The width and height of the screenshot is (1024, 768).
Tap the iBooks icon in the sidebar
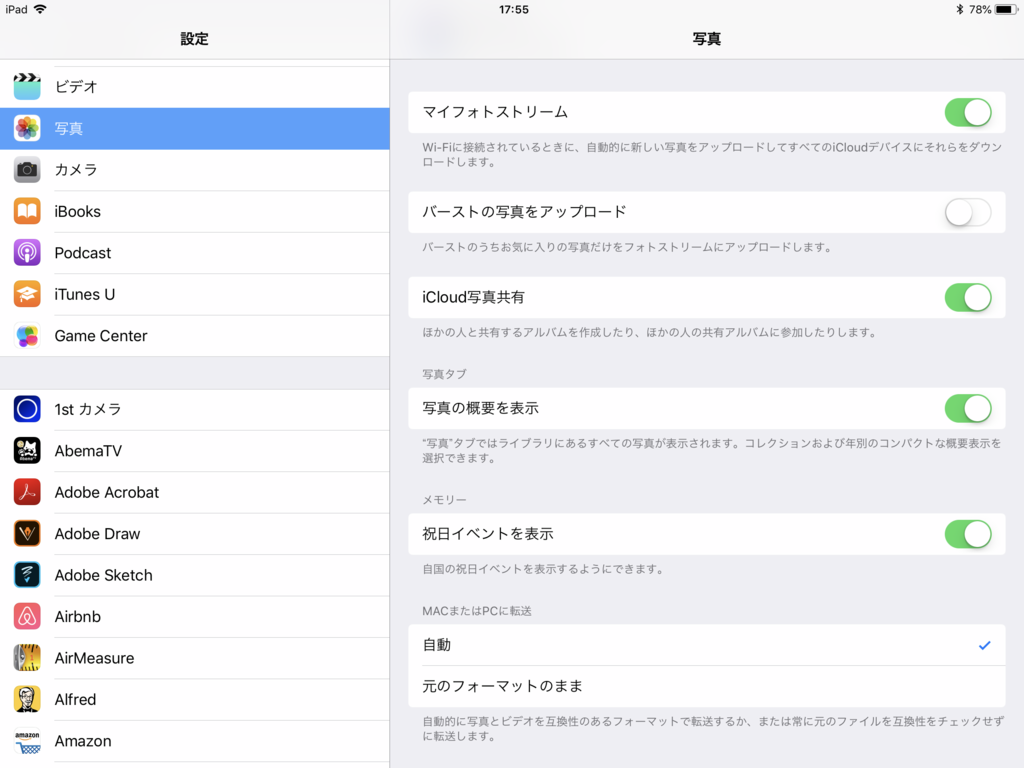pos(27,211)
